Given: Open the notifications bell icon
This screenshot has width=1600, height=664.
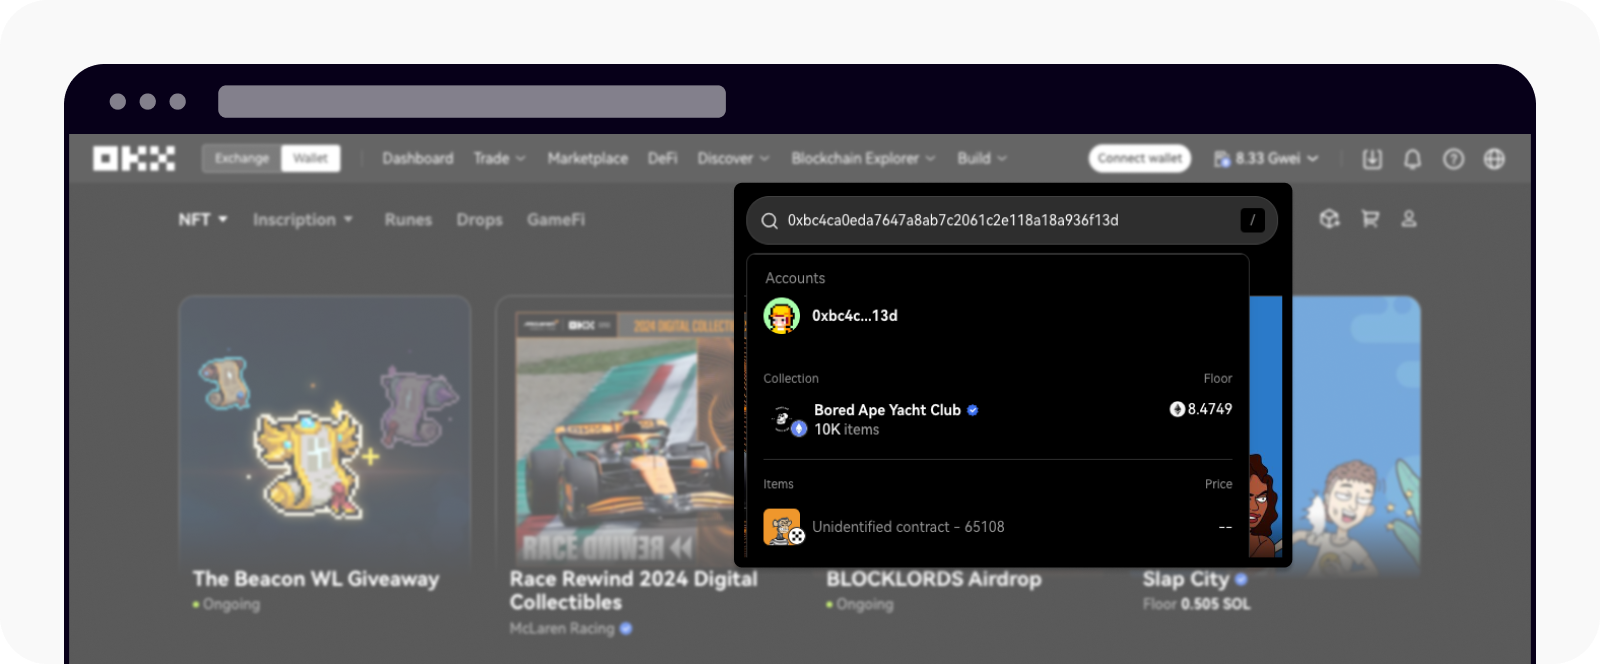Looking at the screenshot, I should [x=1412, y=159].
